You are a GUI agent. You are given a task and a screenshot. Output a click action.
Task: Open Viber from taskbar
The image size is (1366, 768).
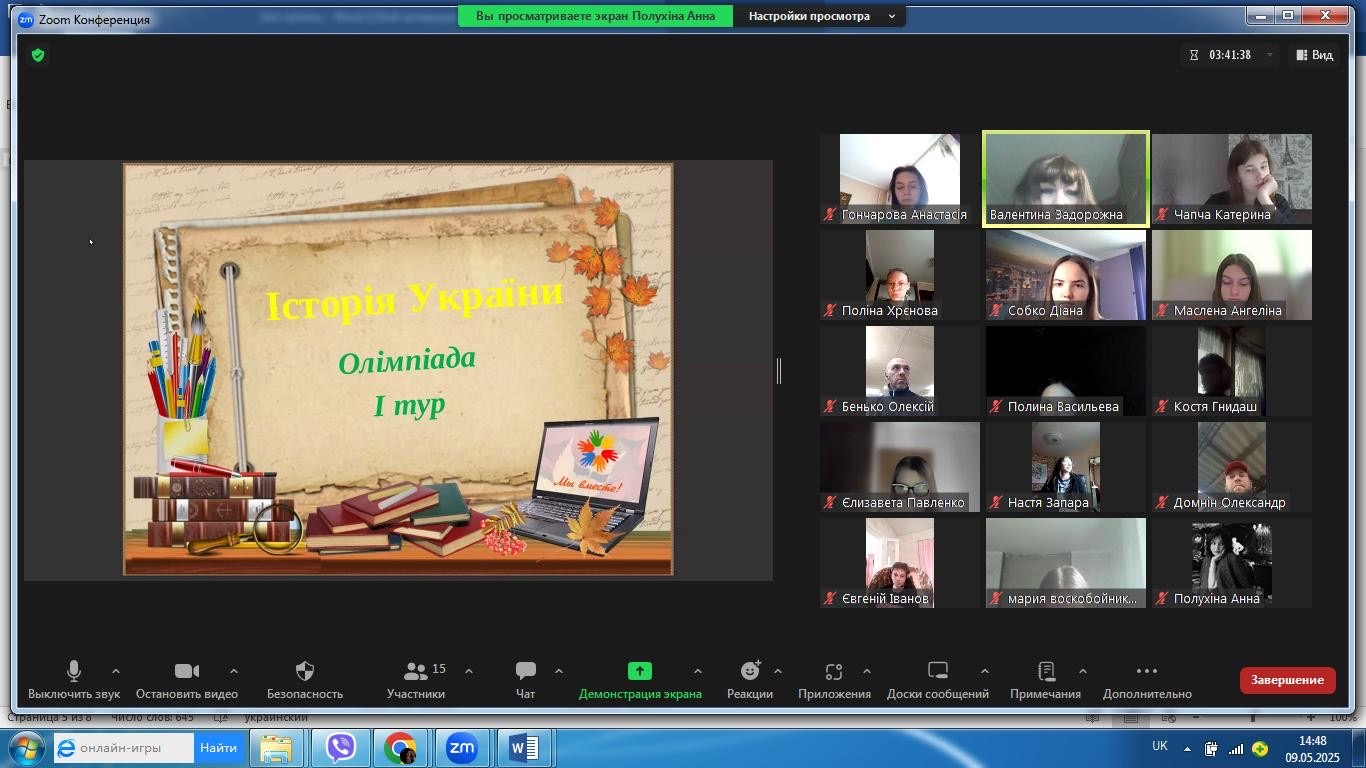pyautogui.click(x=340, y=748)
